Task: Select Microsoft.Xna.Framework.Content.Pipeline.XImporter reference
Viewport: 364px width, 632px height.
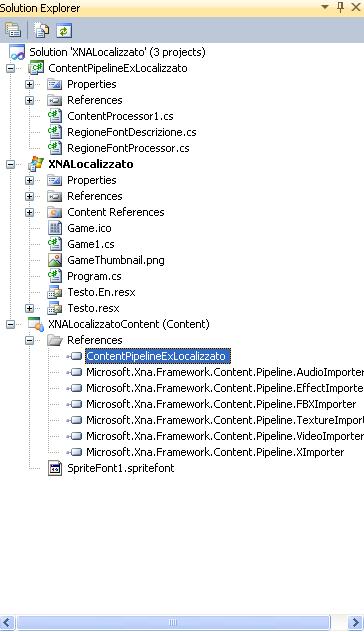Action: [215, 452]
